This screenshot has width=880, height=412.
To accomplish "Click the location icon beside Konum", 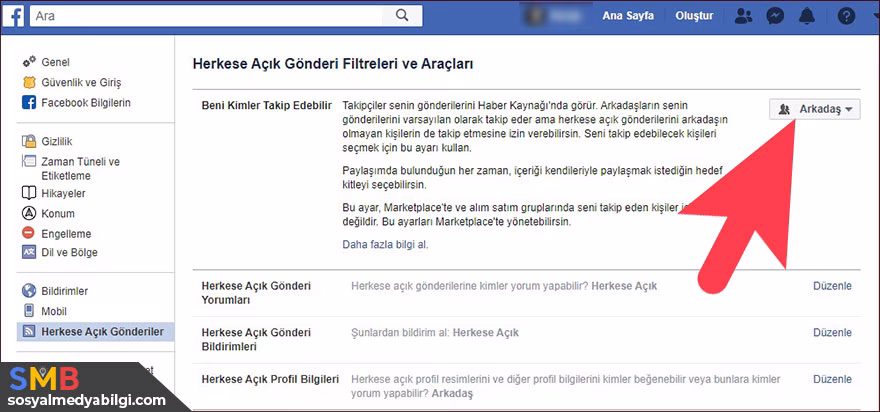I will coord(29,213).
